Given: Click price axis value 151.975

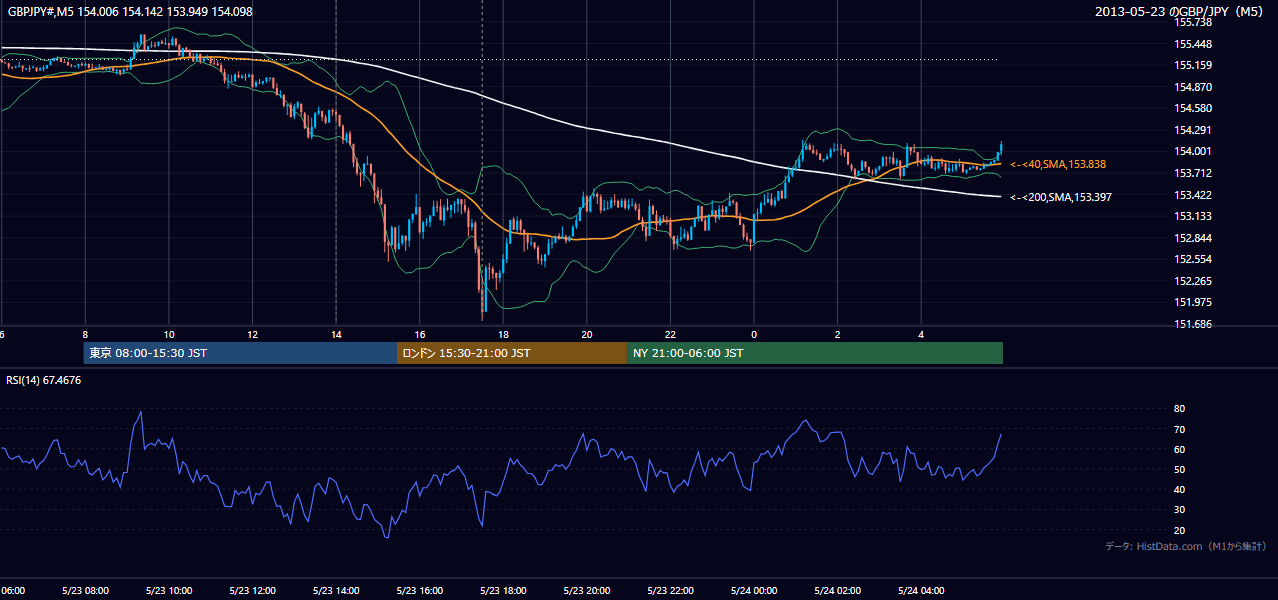Looking at the screenshot, I should coord(1192,302).
